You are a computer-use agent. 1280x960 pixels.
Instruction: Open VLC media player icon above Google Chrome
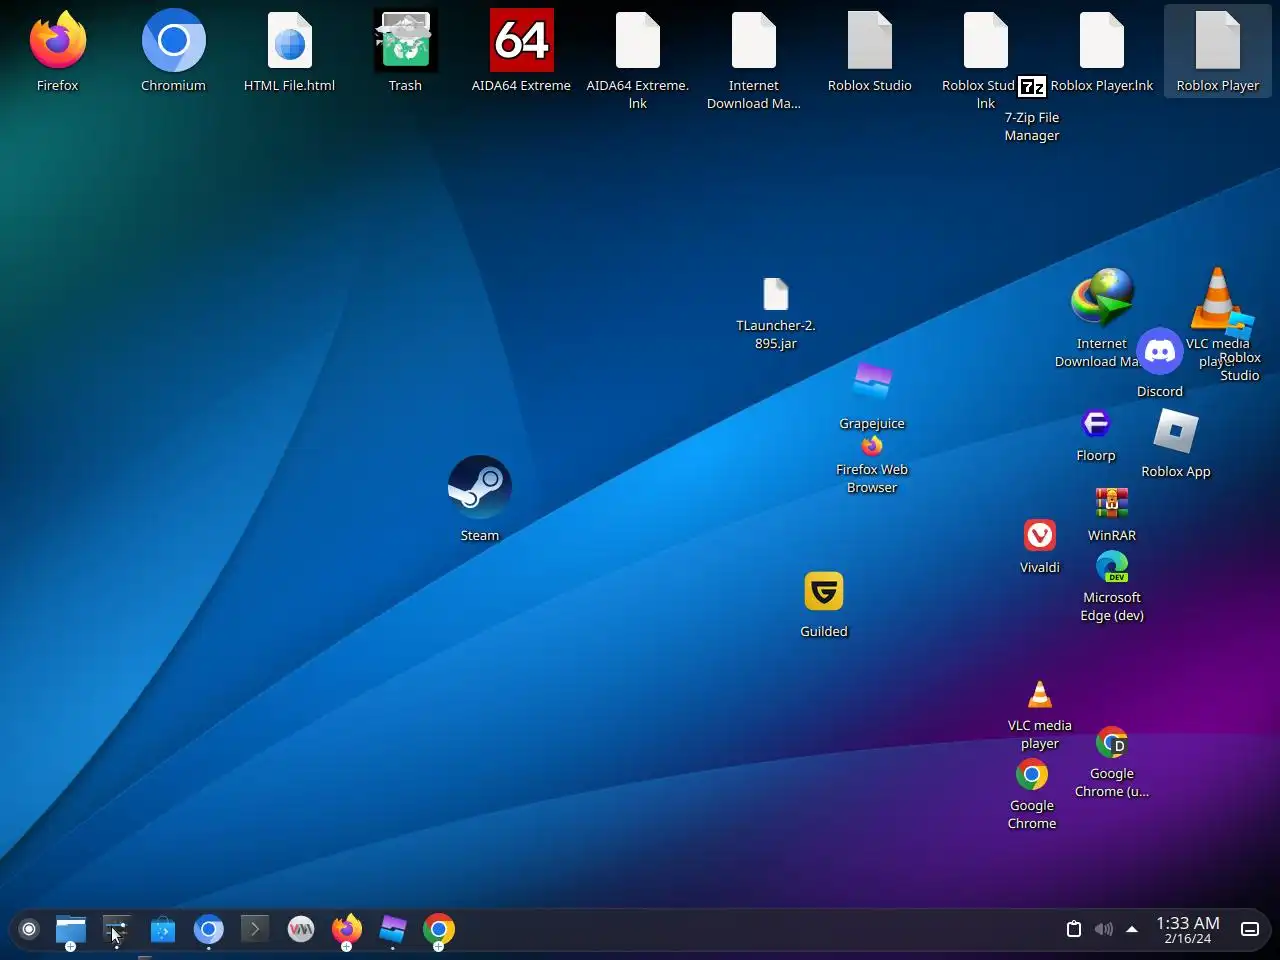pyautogui.click(x=1040, y=695)
